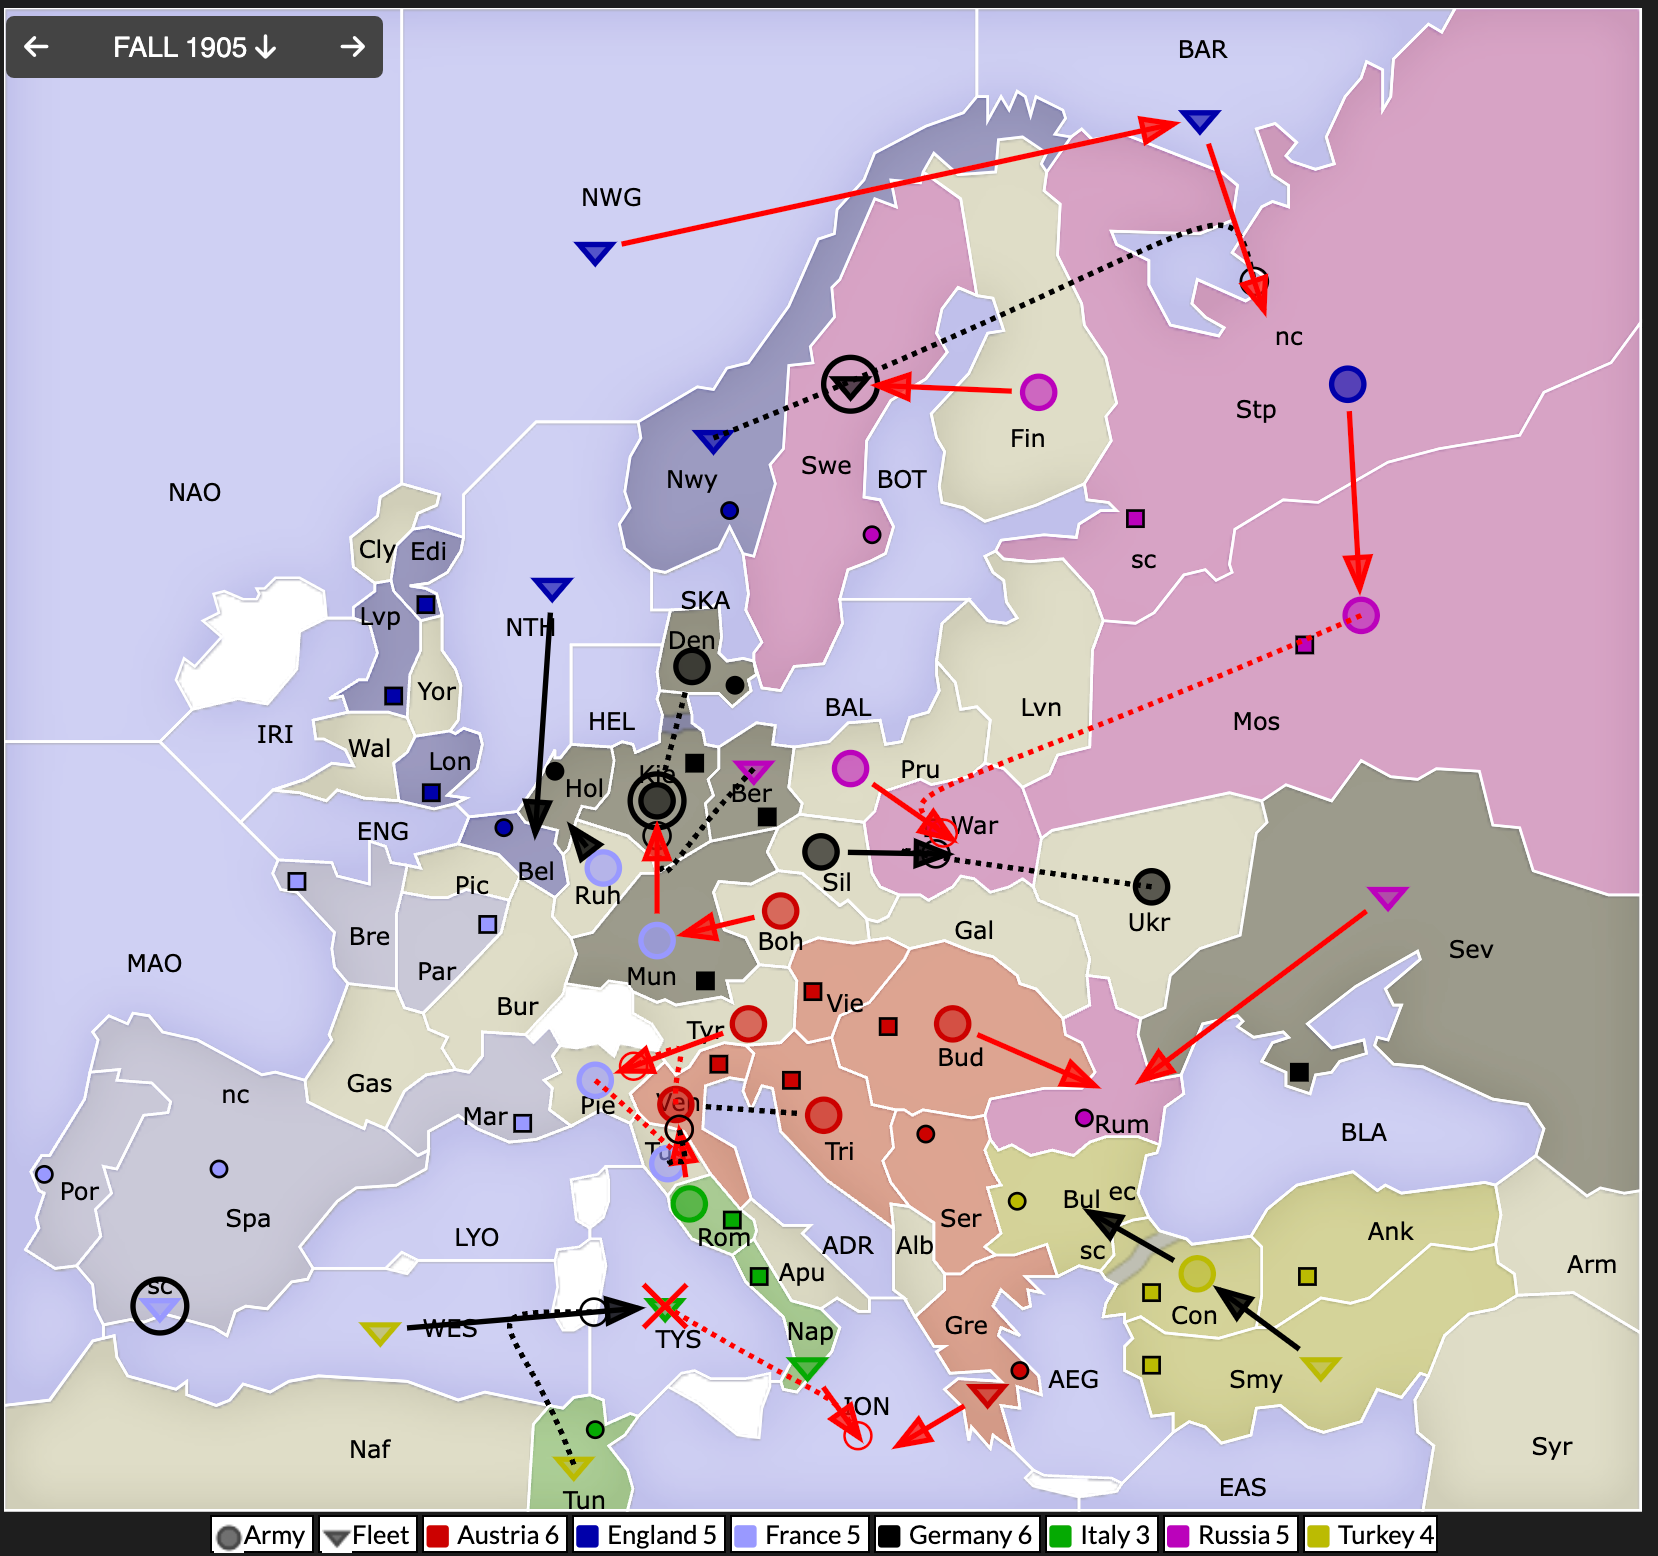Select the English fleet in Barents Sea
Screen dimensions: 1658x1556
point(1199,121)
